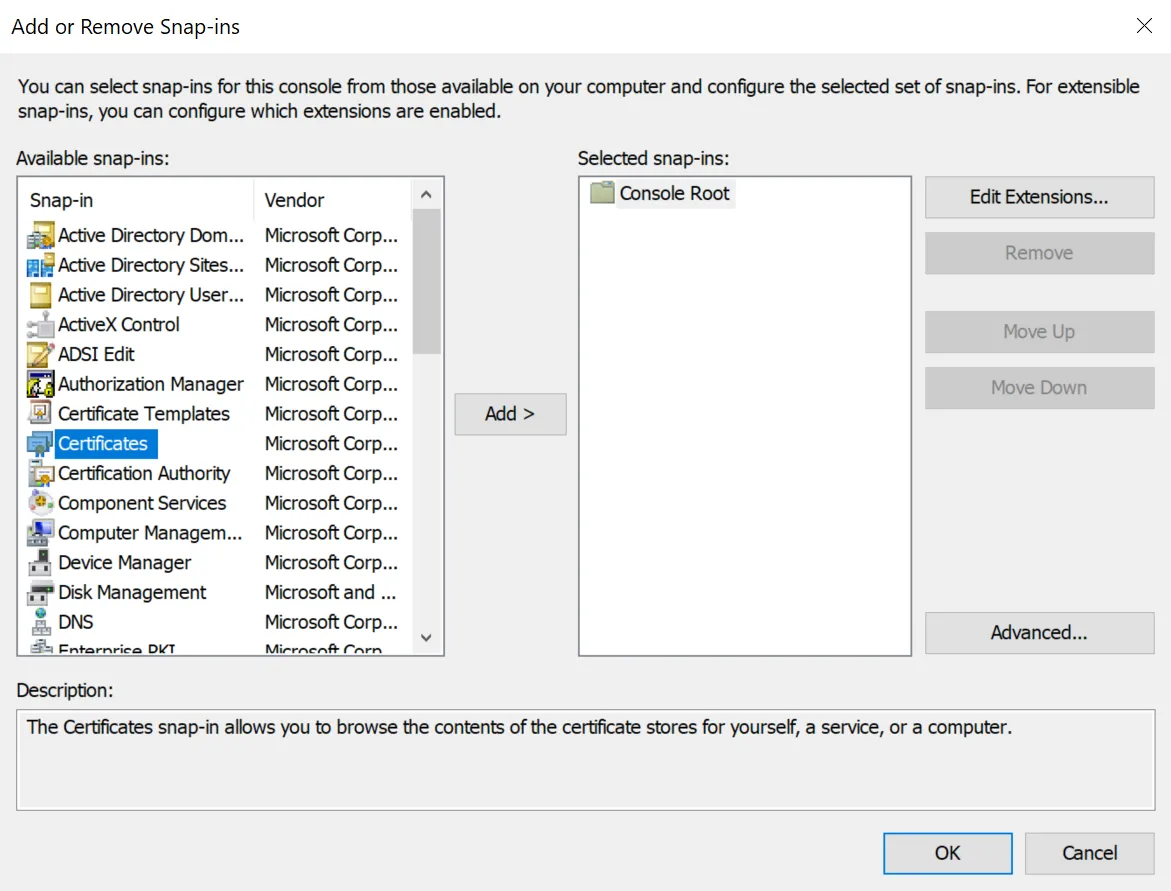Click the Certificates description text box
Viewport: 1171px width, 891px height.
586,760
